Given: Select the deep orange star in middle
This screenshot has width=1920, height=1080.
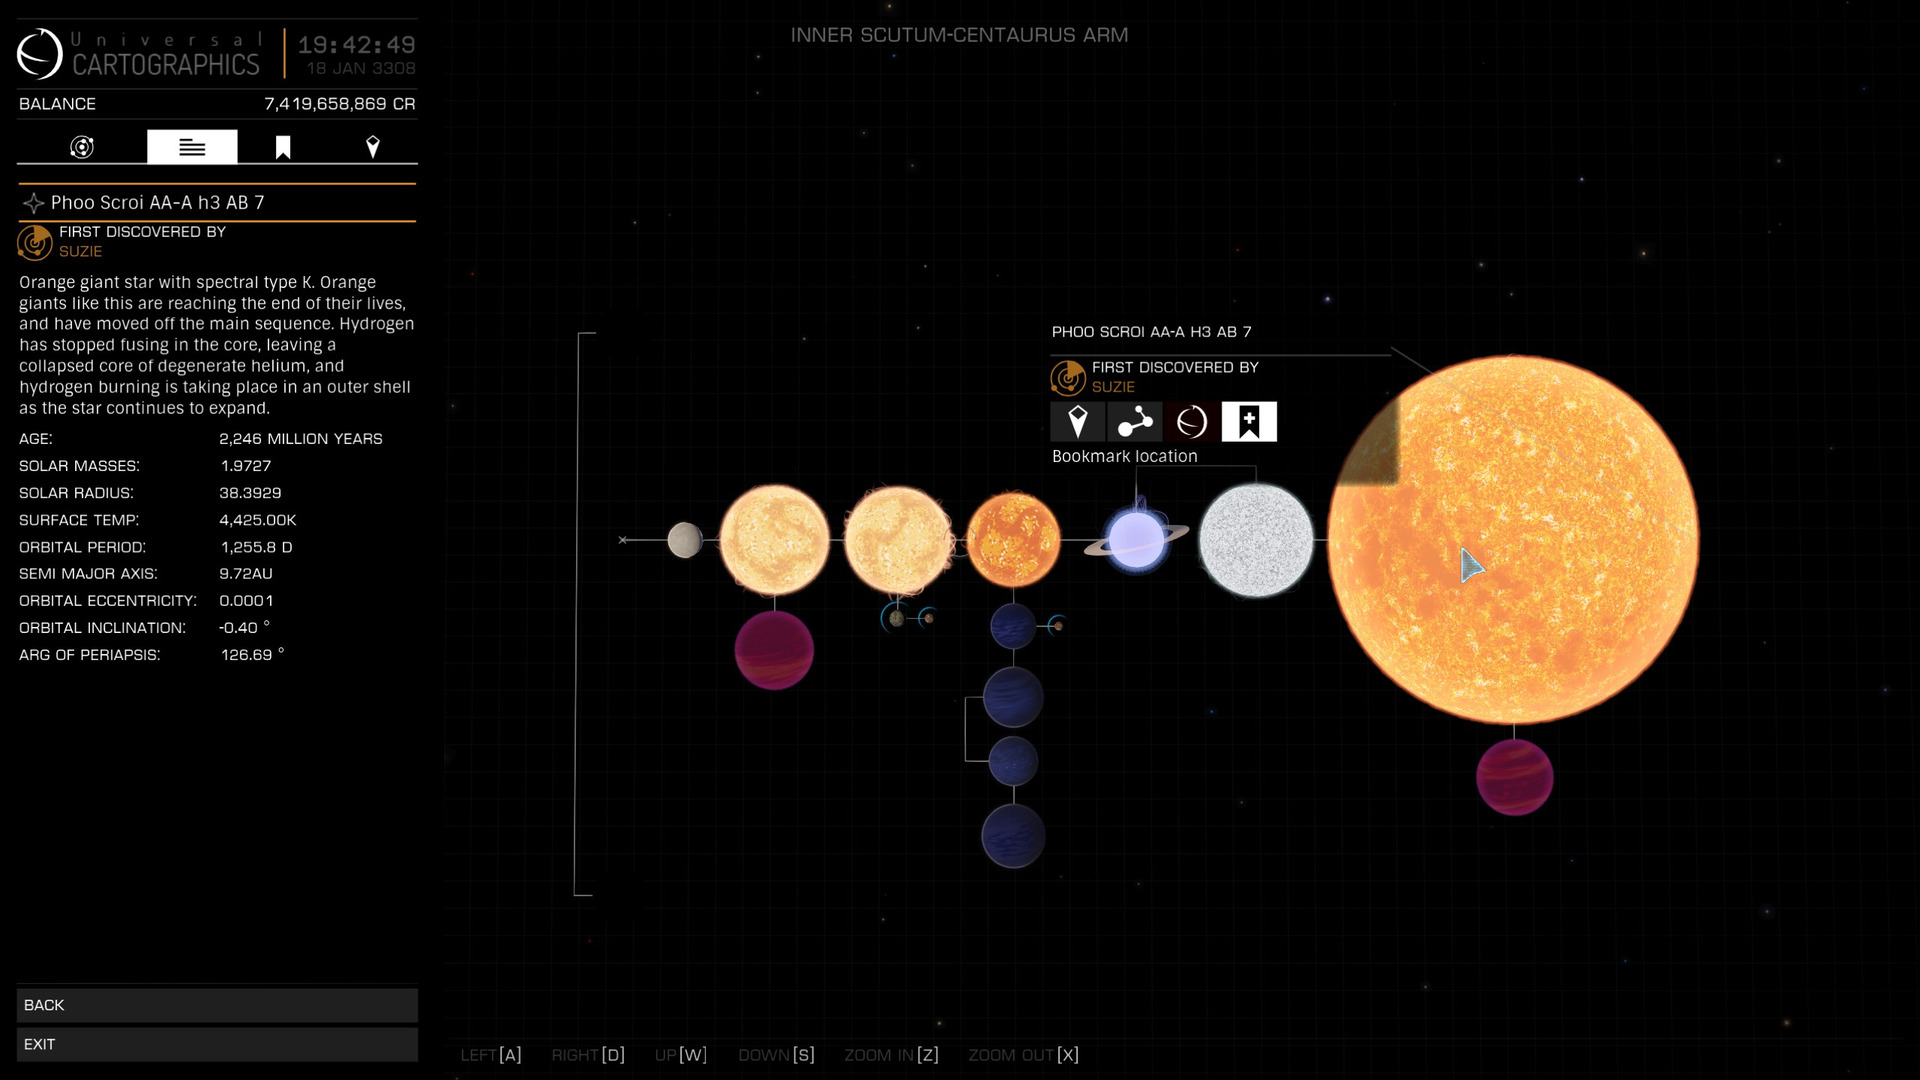Looking at the screenshot, I should coord(1013,540).
